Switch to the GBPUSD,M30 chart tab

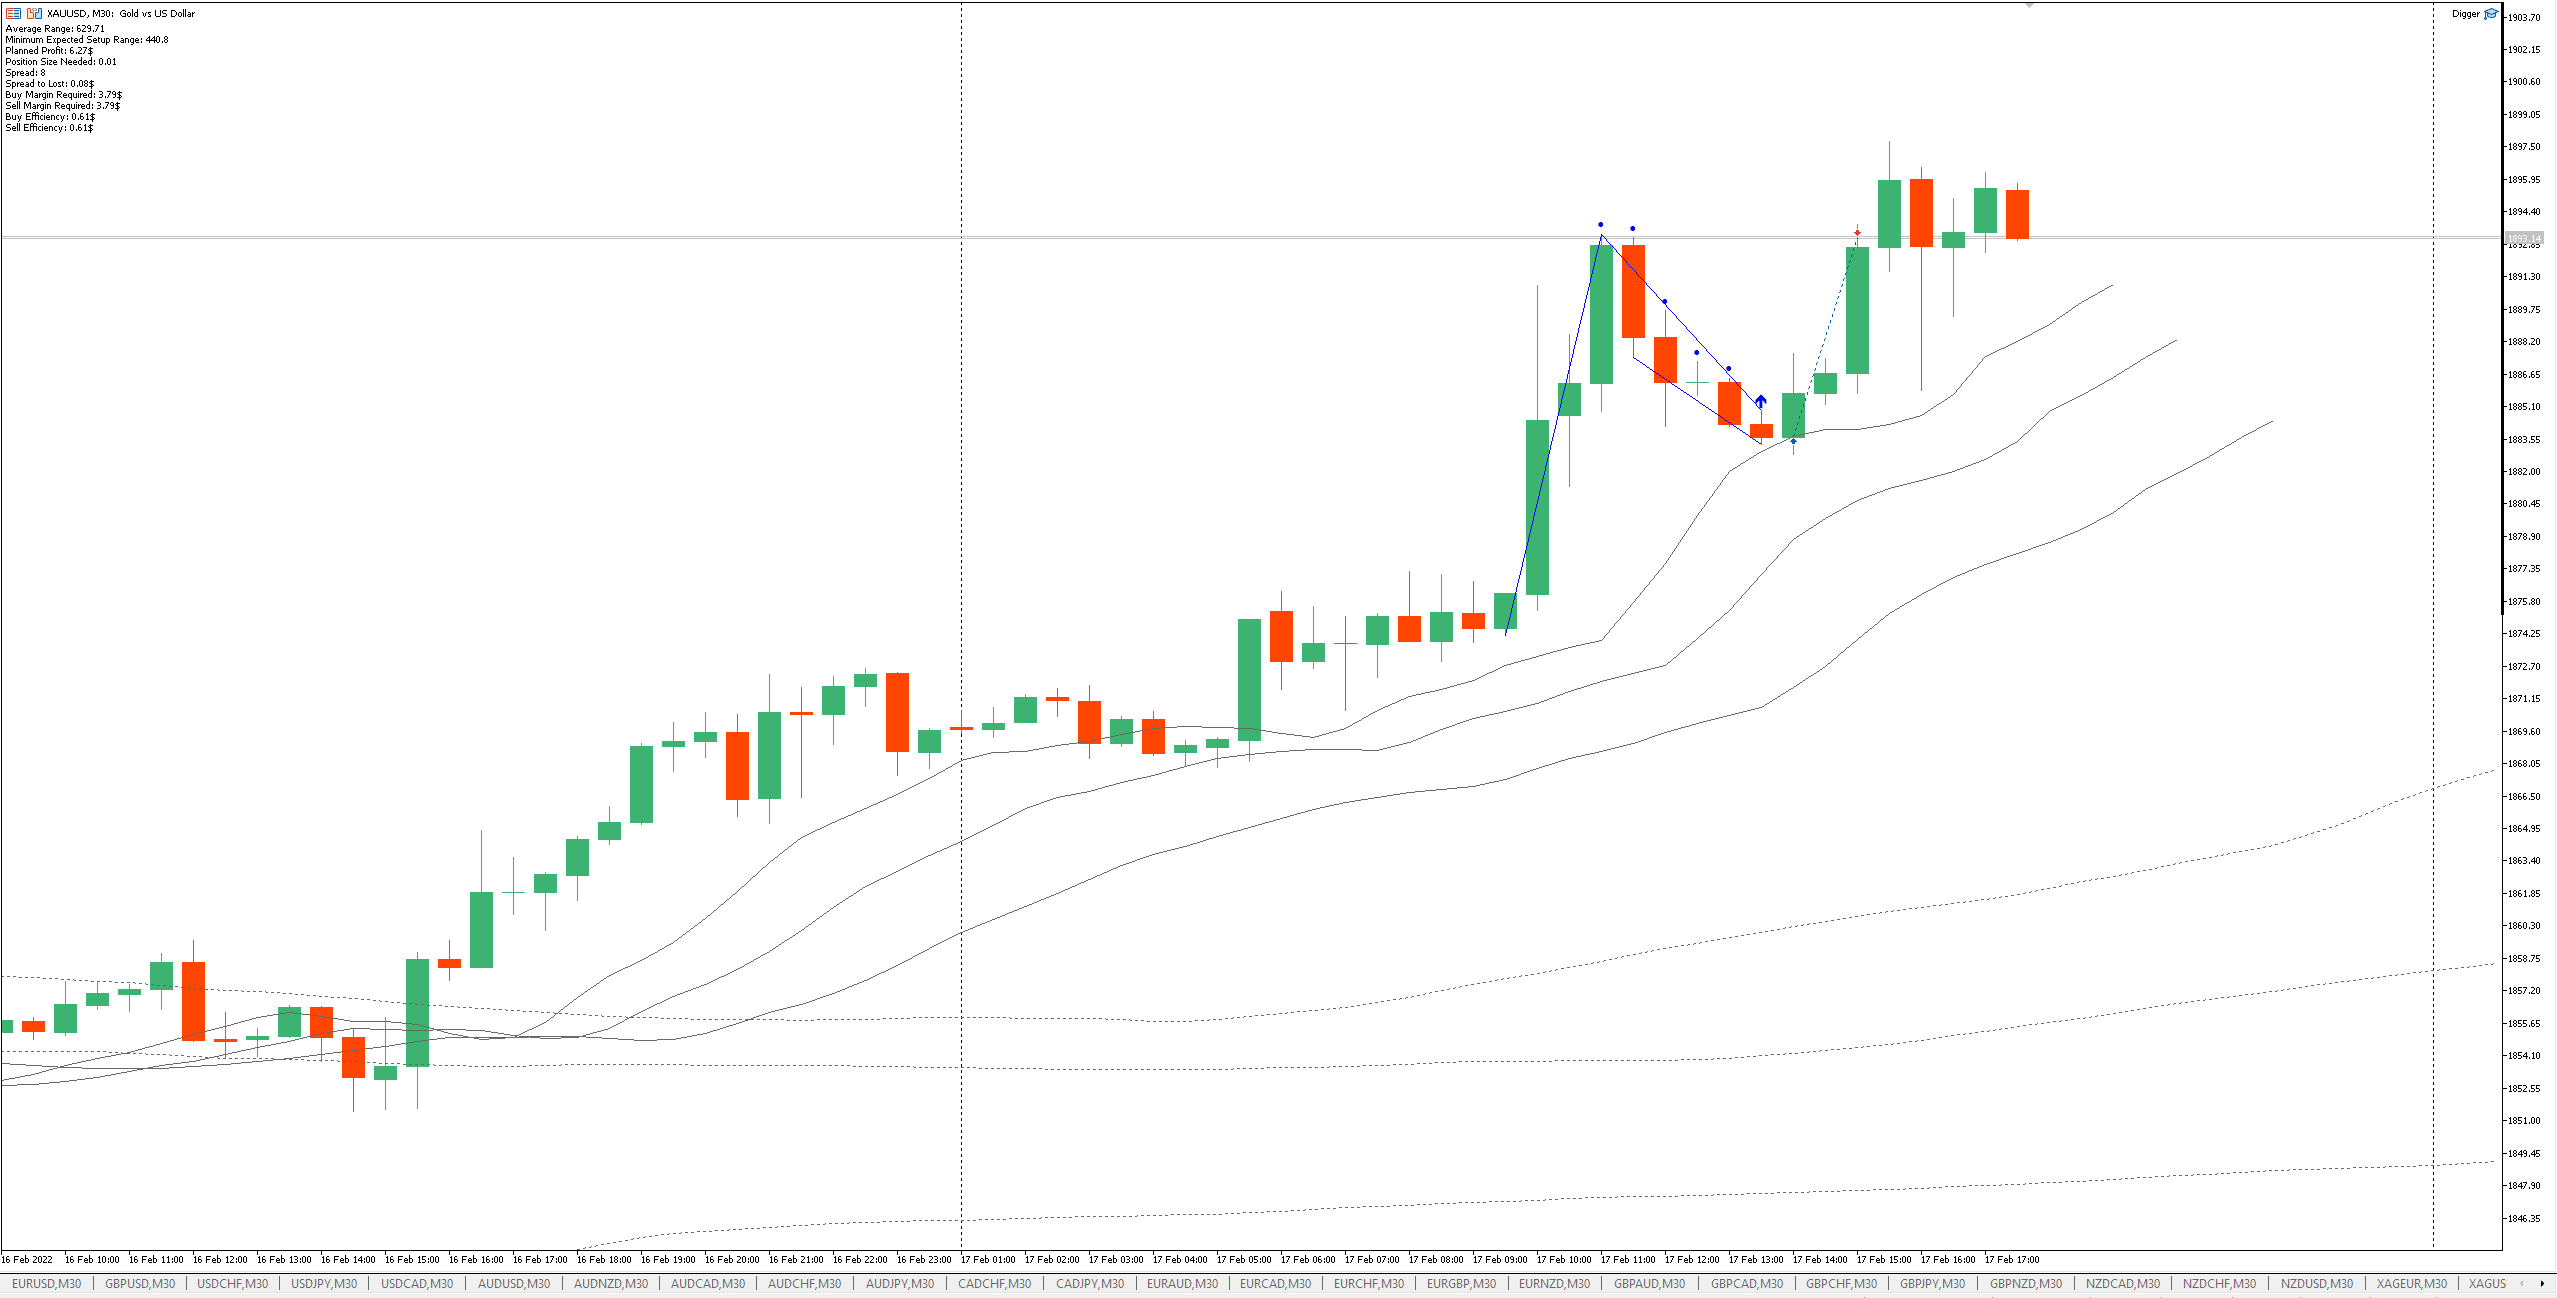[140, 1283]
